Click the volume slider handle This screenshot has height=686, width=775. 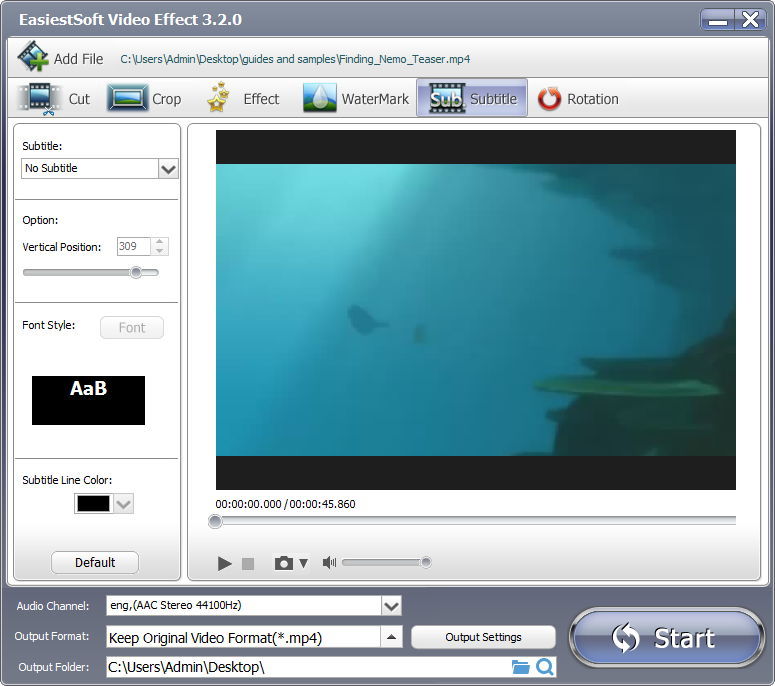[x=426, y=562]
